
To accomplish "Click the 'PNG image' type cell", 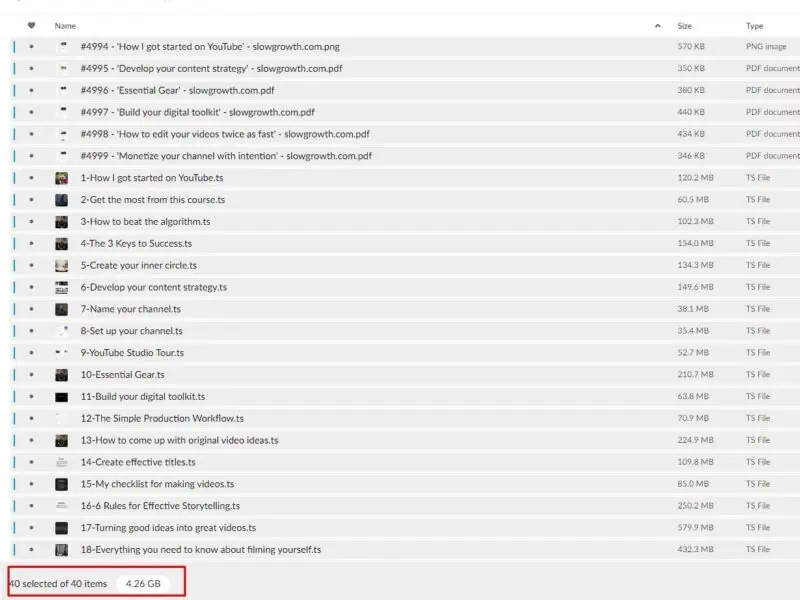I will [766, 46].
